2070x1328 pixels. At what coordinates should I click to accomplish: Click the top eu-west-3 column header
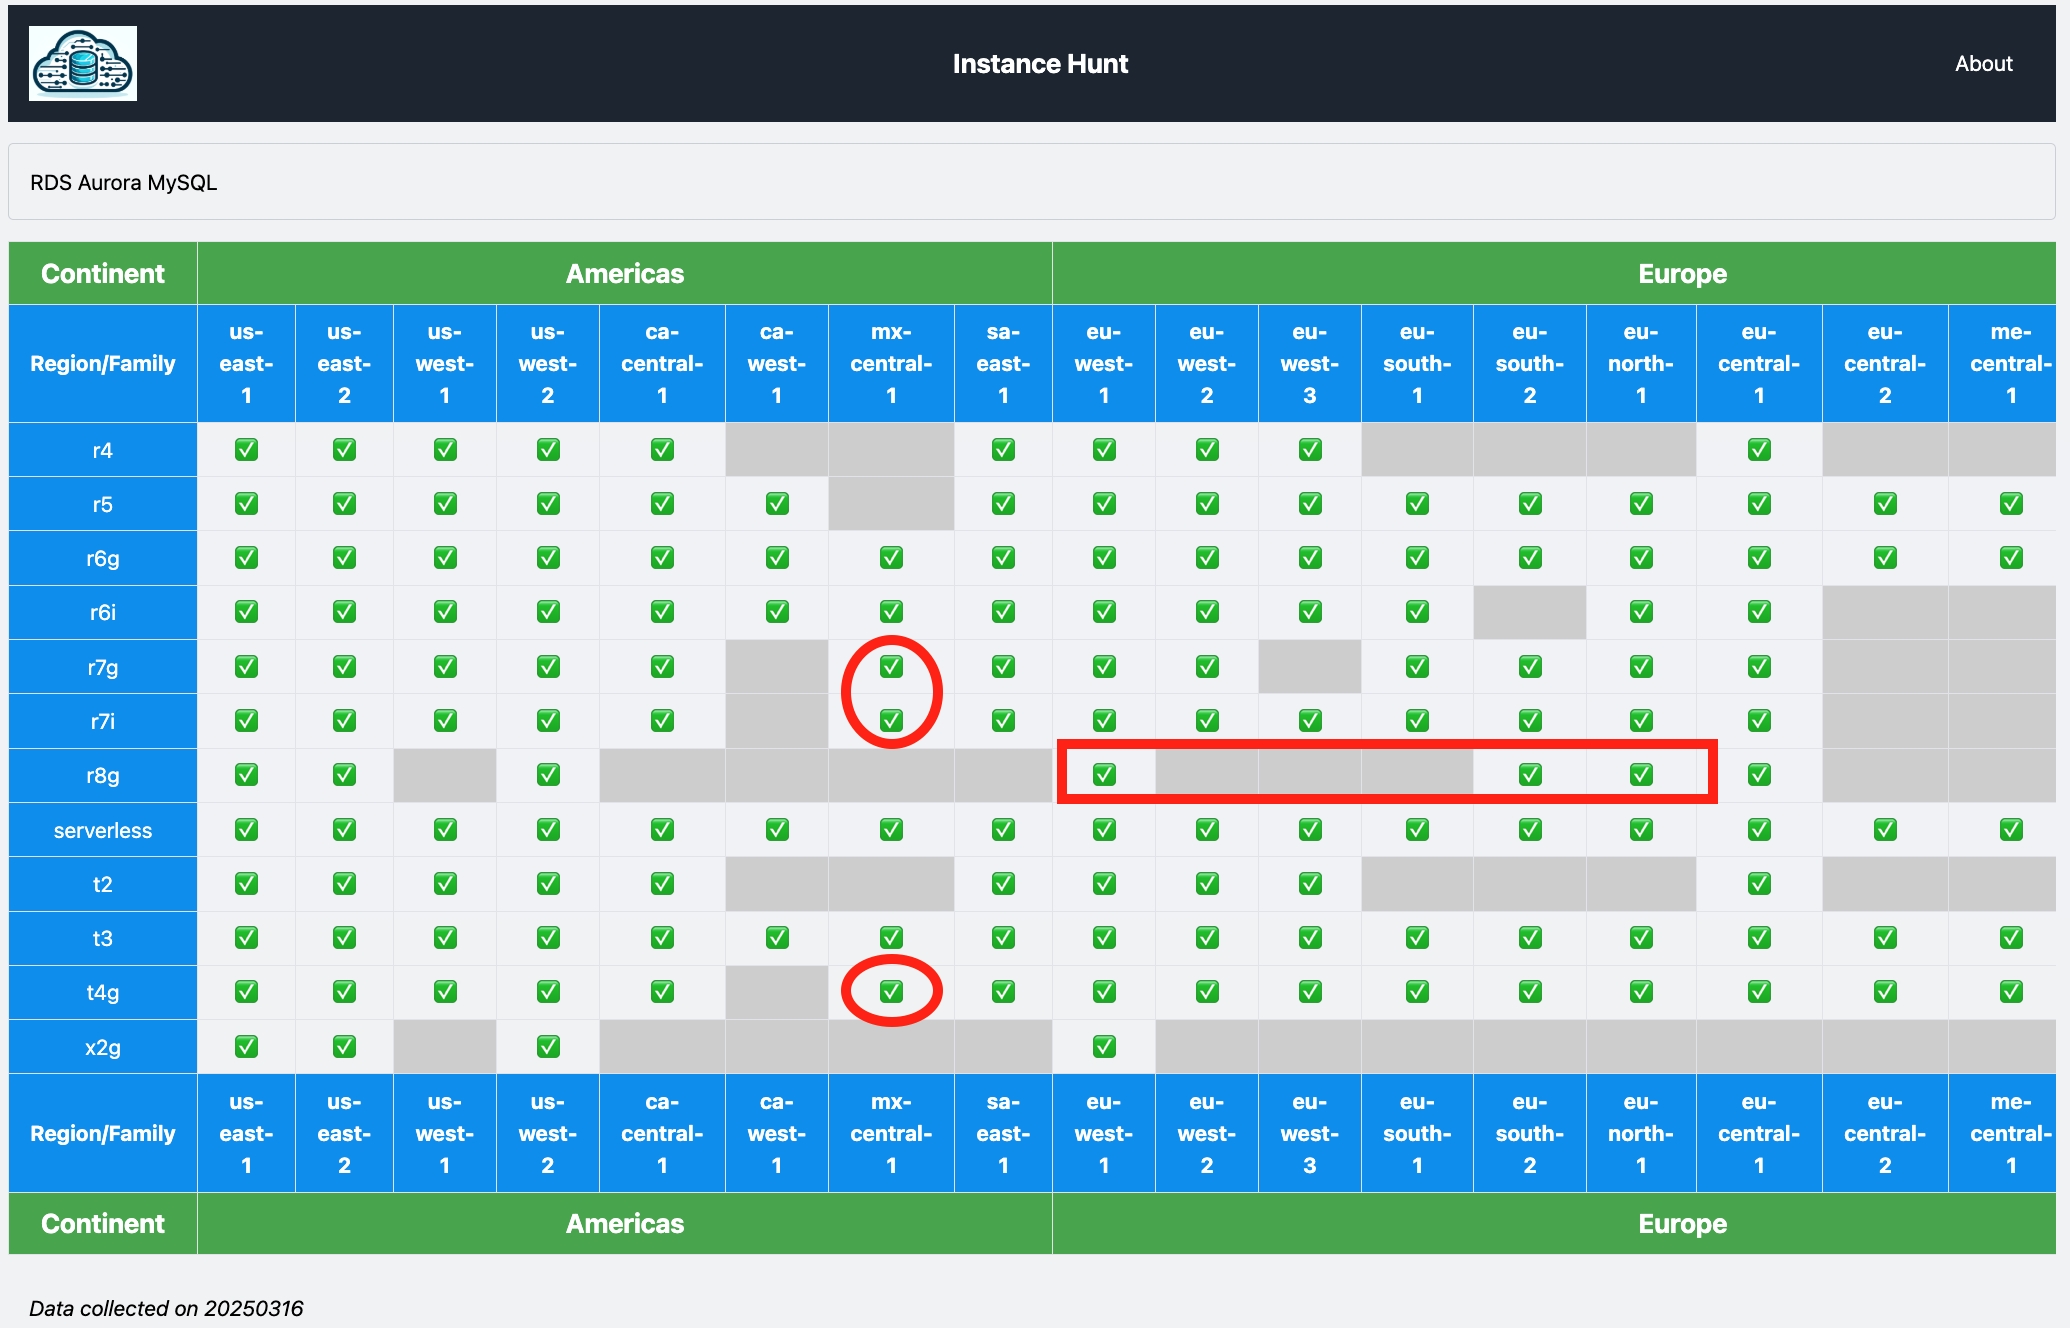(1310, 363)
